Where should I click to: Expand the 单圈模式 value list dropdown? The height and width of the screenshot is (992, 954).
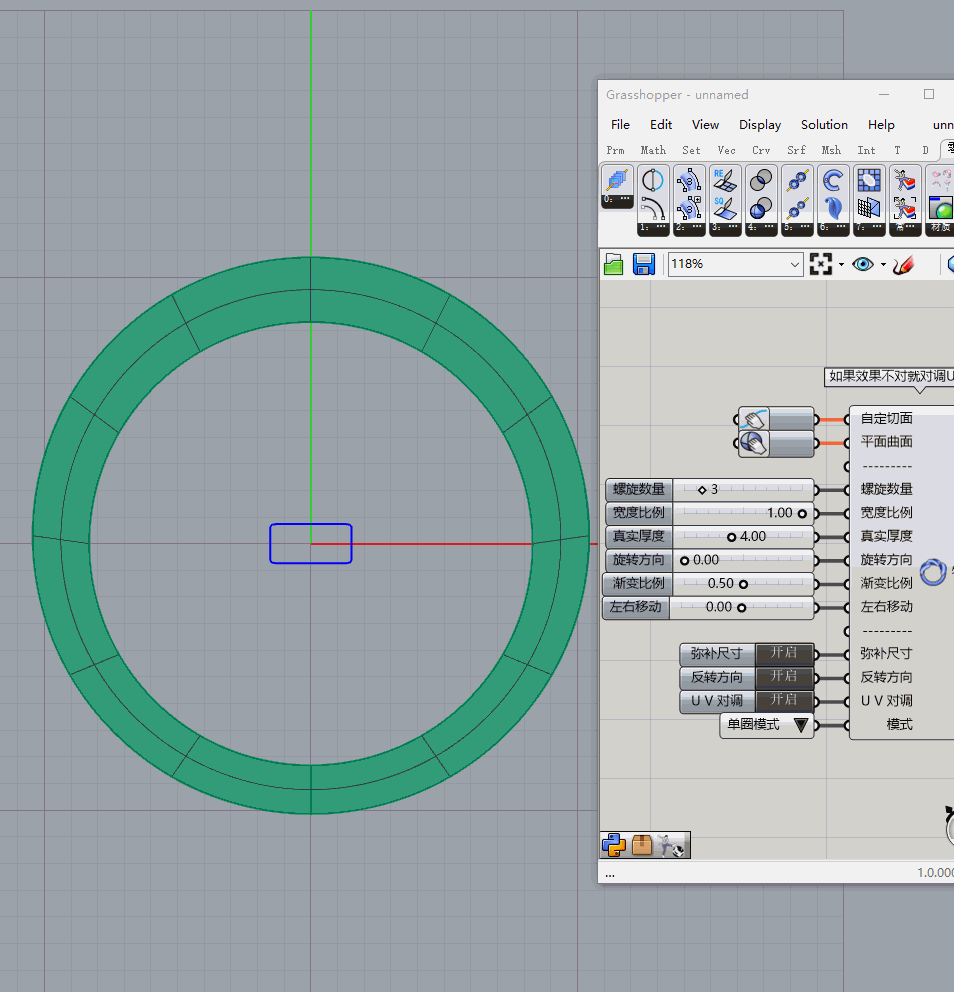801,725
